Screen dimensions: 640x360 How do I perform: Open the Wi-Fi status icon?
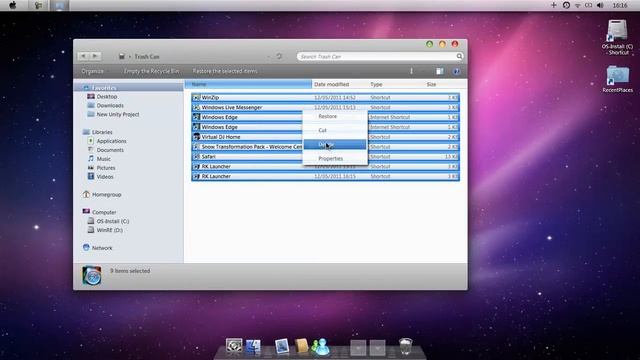coord(578,5)
